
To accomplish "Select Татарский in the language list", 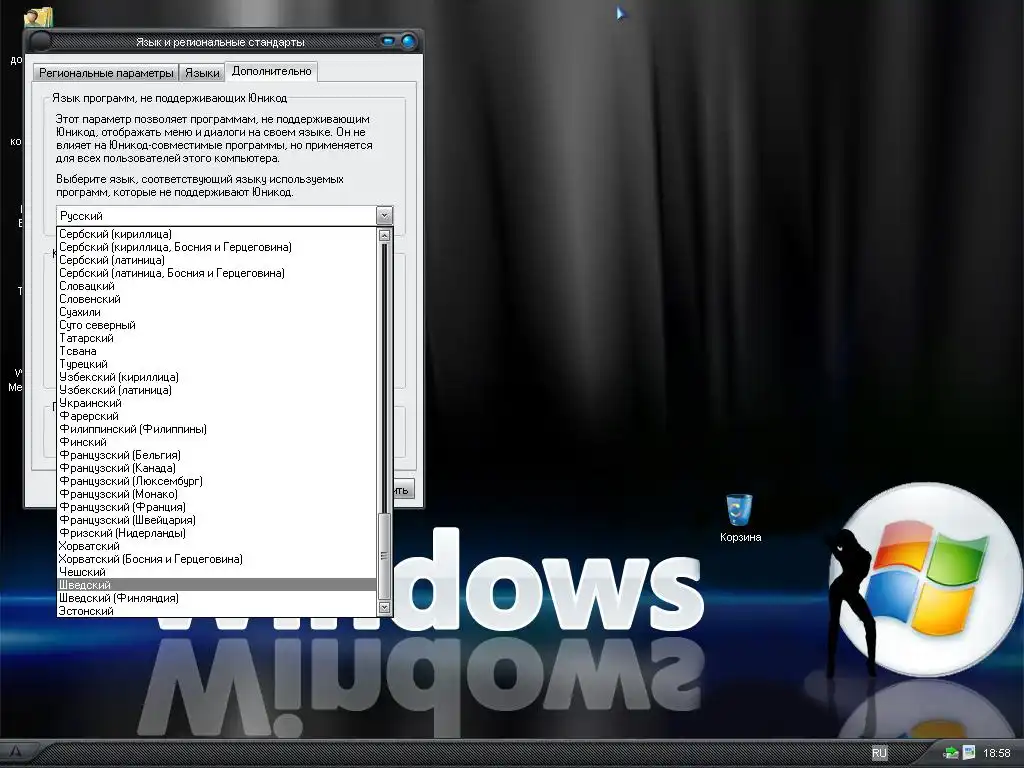I will [216, 338].
